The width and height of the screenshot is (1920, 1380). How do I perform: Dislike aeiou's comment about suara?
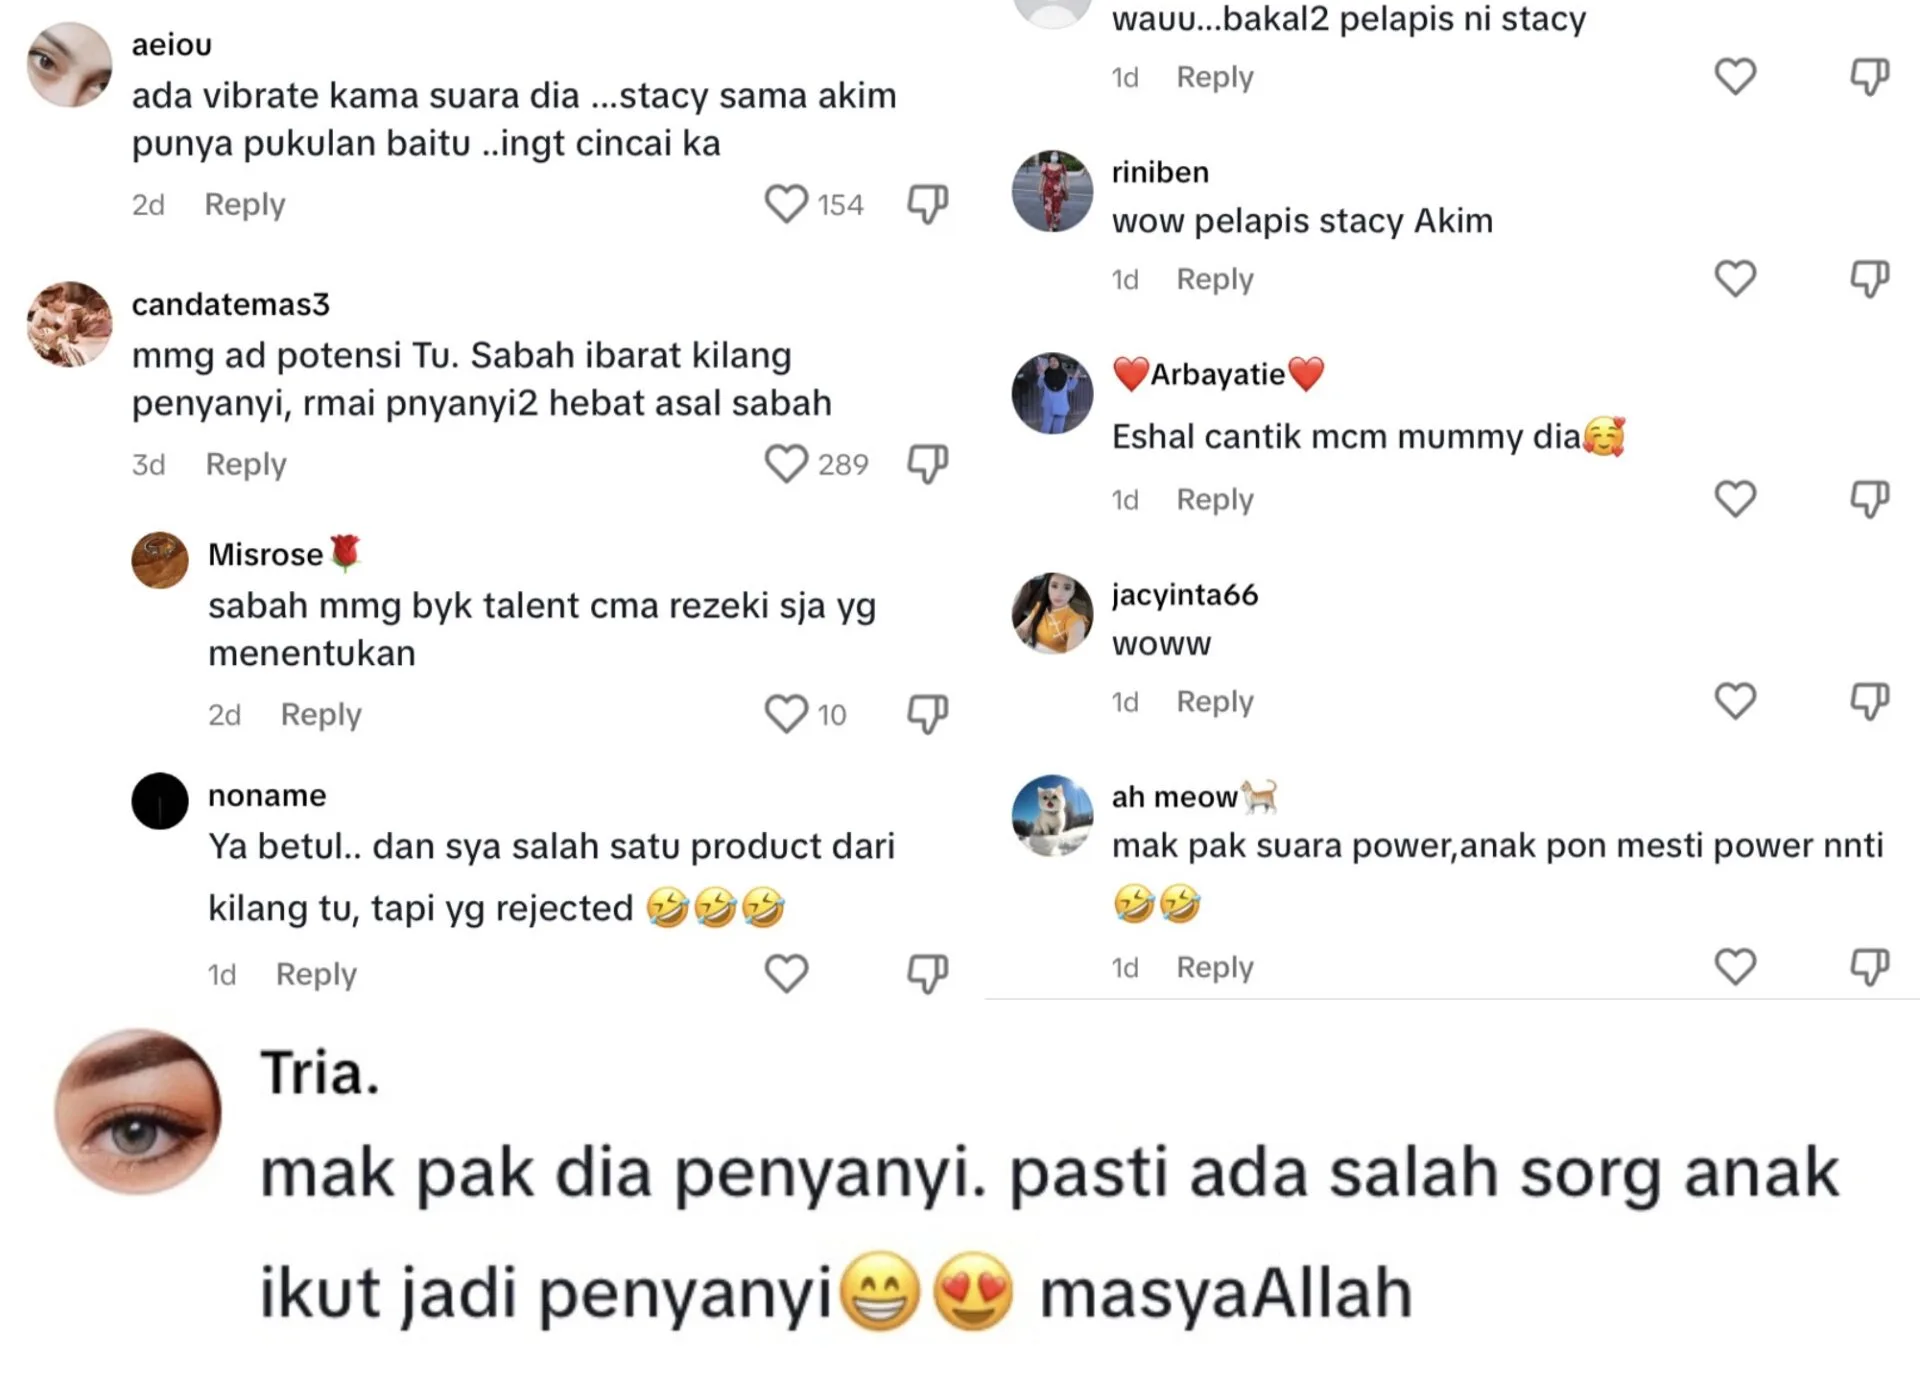927,204
